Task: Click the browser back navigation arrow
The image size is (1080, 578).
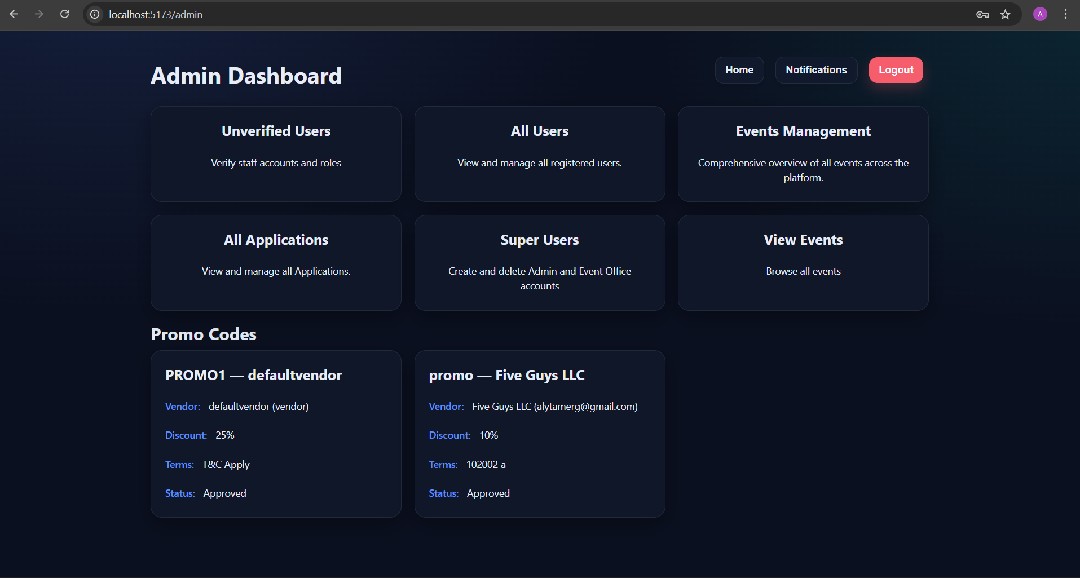Action: (13, 14)
